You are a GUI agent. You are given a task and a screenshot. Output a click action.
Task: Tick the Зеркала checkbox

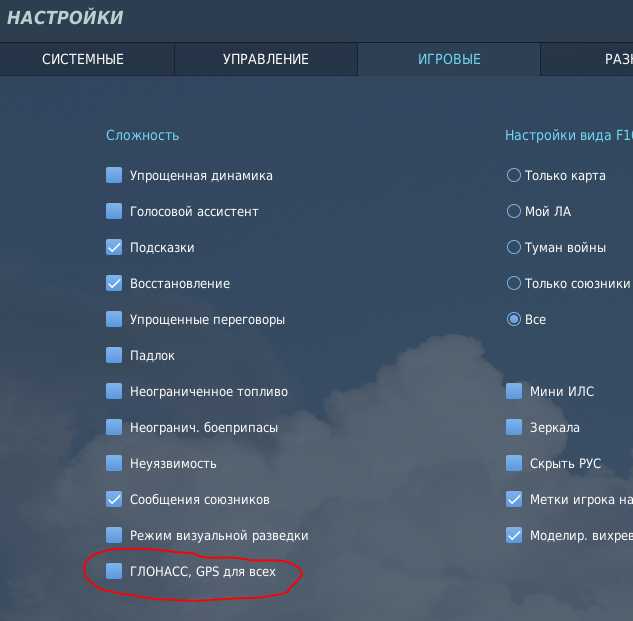[514, 427]
